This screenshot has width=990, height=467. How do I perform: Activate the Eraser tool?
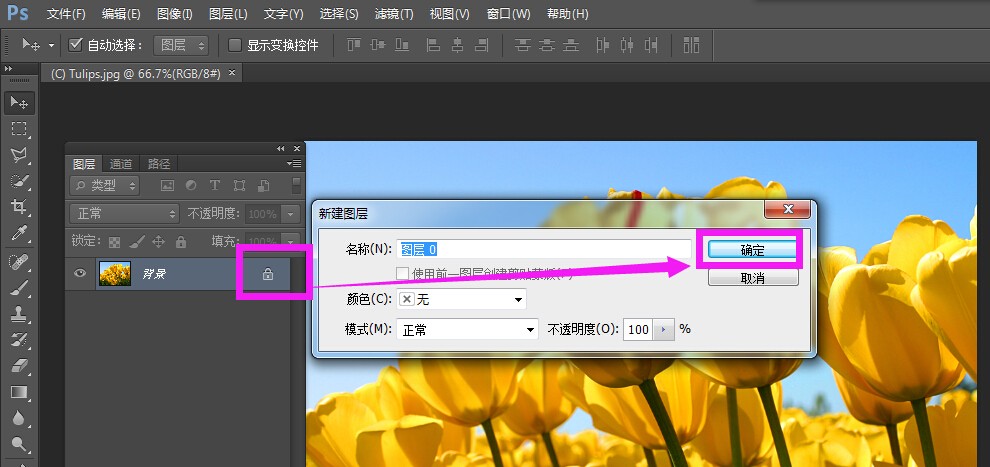point(19,366)
